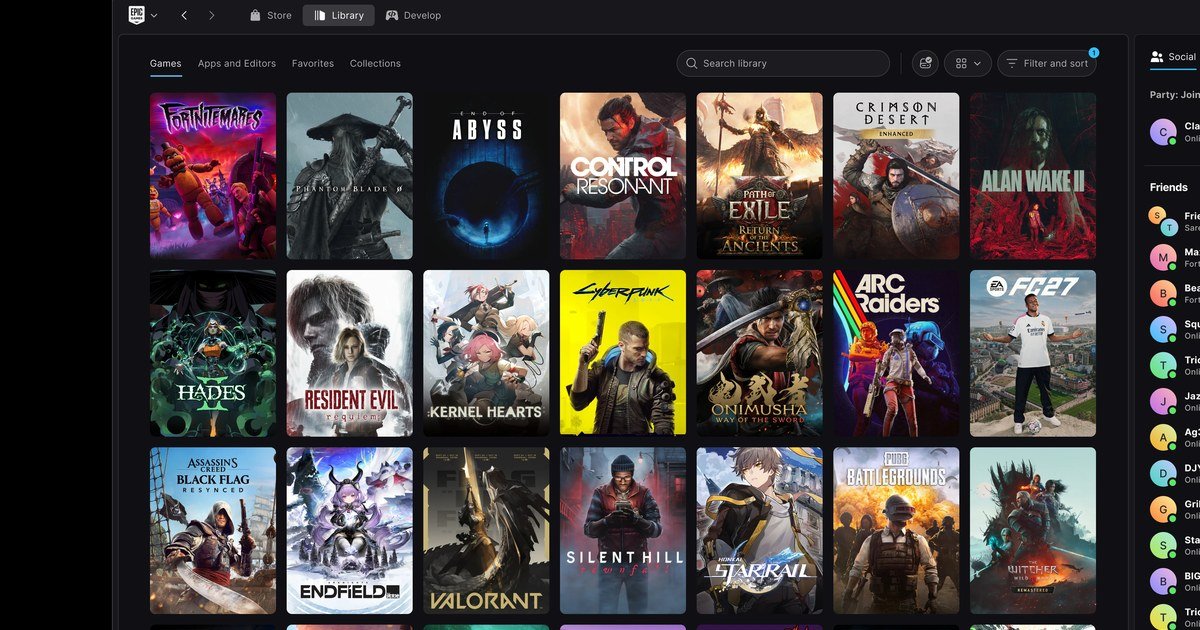The width and height of the screenshot is (1200, 630).
Task: Open Filter and sort options
Action: (1047, 63)
